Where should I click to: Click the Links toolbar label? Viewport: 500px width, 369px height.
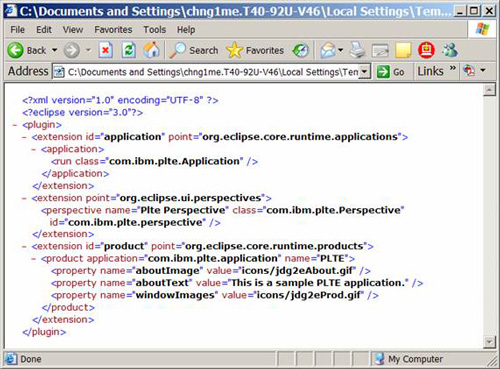click(430, 71)
